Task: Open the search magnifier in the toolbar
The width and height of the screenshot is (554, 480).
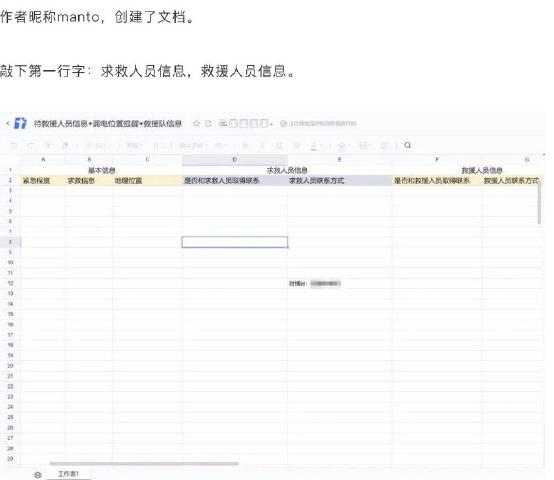Action: 407,145
